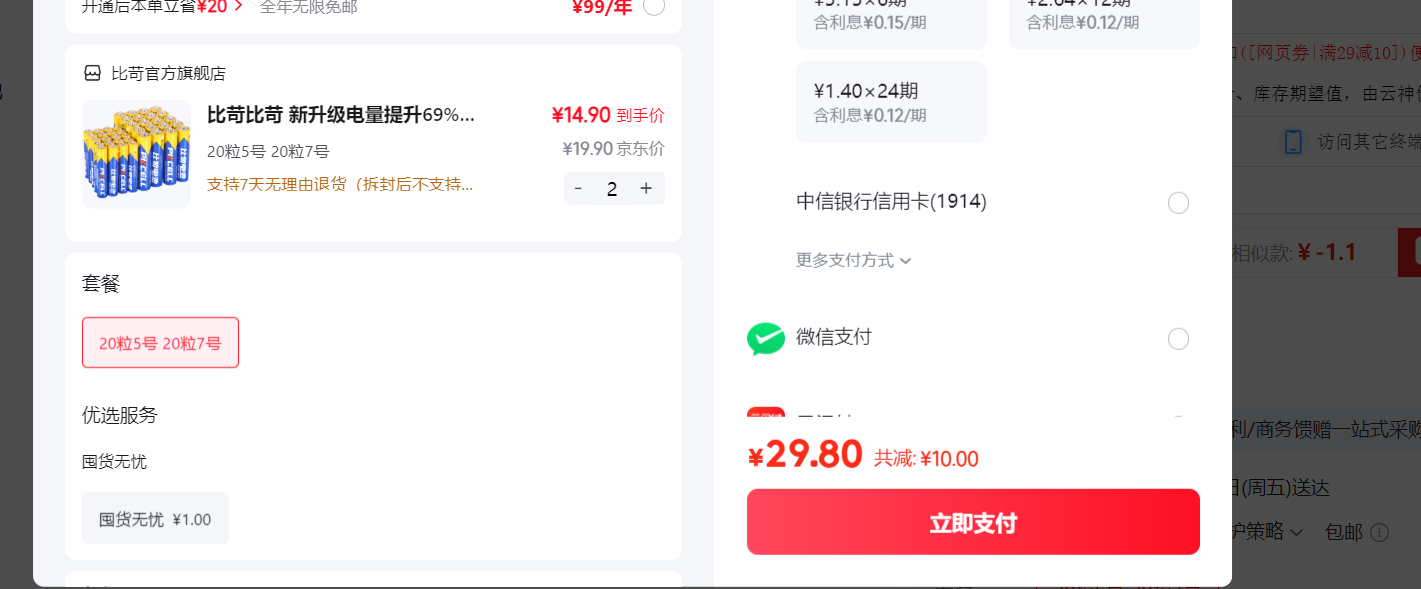Open the 比苛官方旗舰店 store link
This screenshot has width=1421, height=589.
[168, 73]
